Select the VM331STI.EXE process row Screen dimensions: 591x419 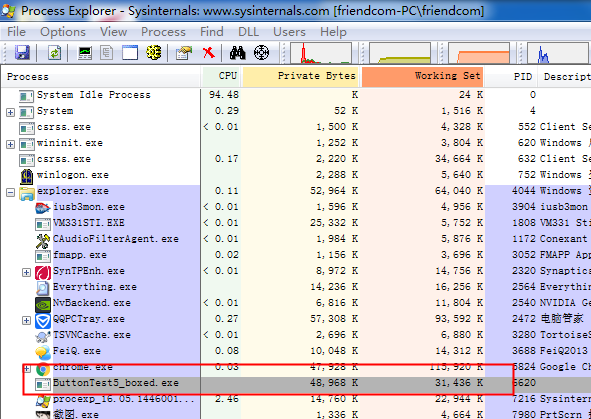[295, 223]
